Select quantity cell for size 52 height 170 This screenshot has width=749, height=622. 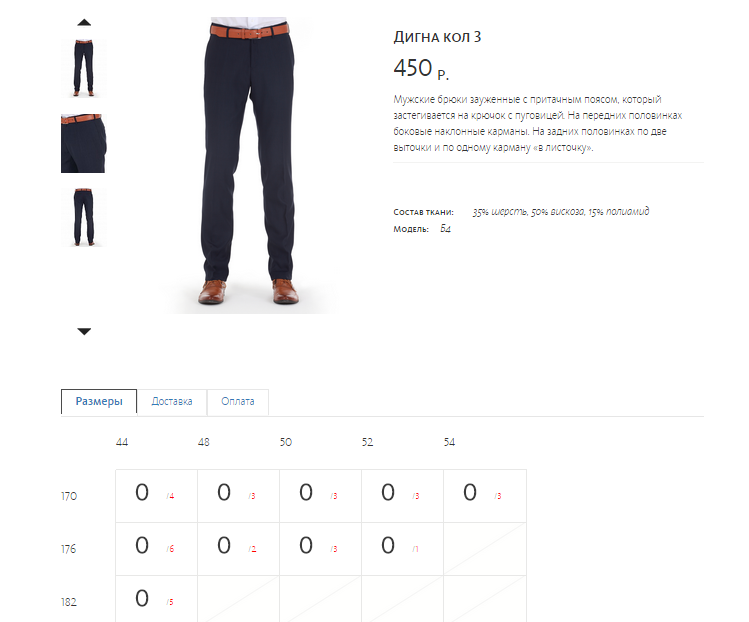403,496
